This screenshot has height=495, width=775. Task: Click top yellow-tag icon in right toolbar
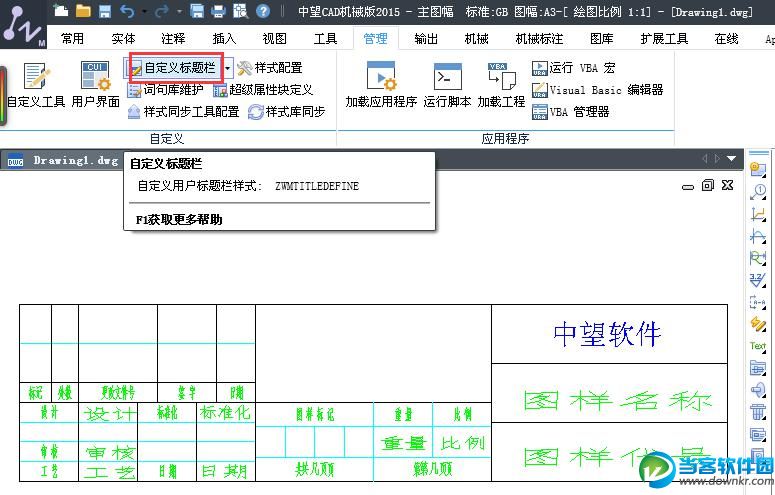click(x=758, y=170)
